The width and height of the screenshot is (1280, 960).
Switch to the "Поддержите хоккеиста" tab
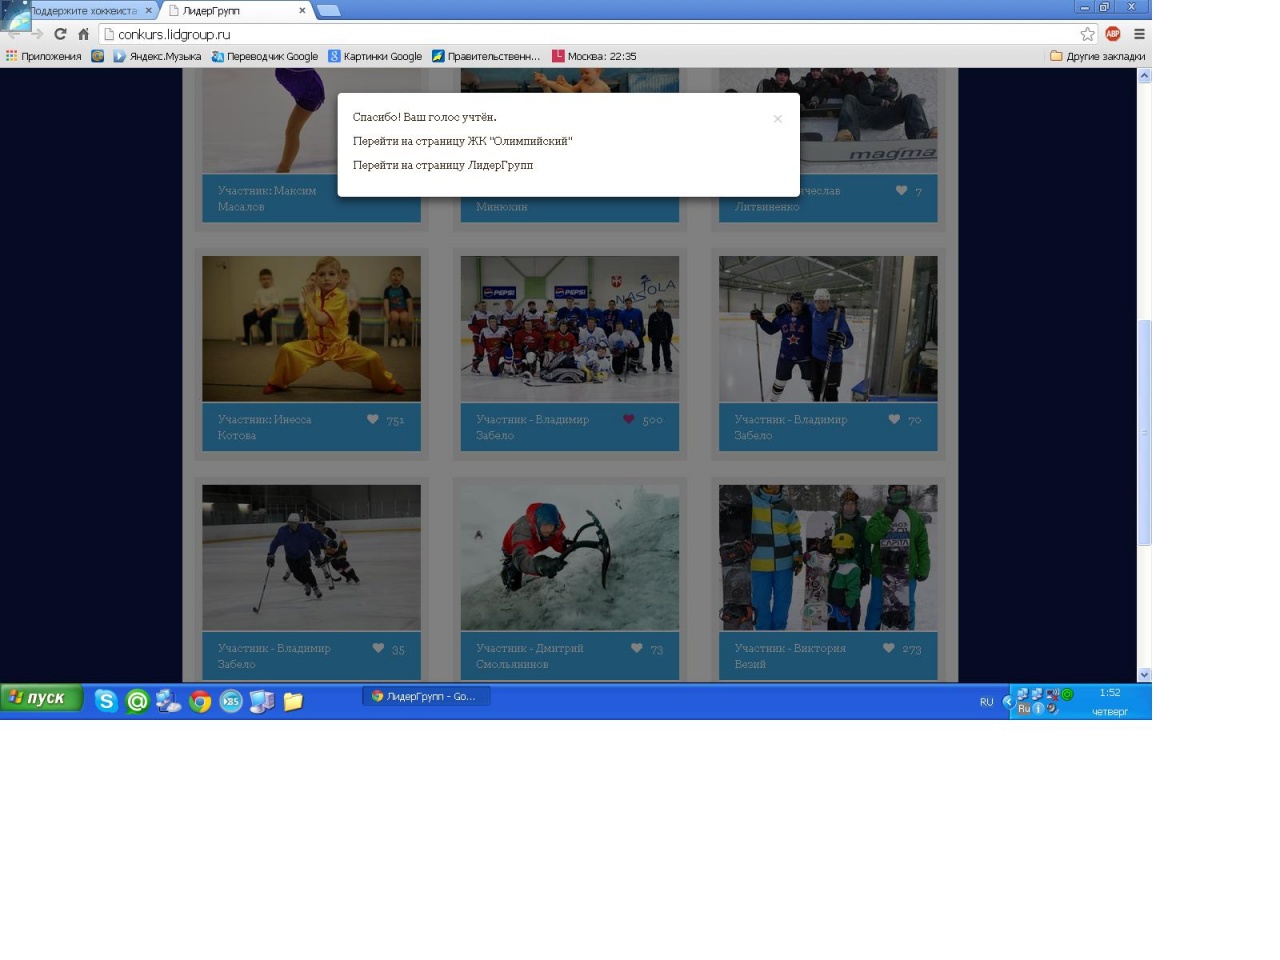85,11
